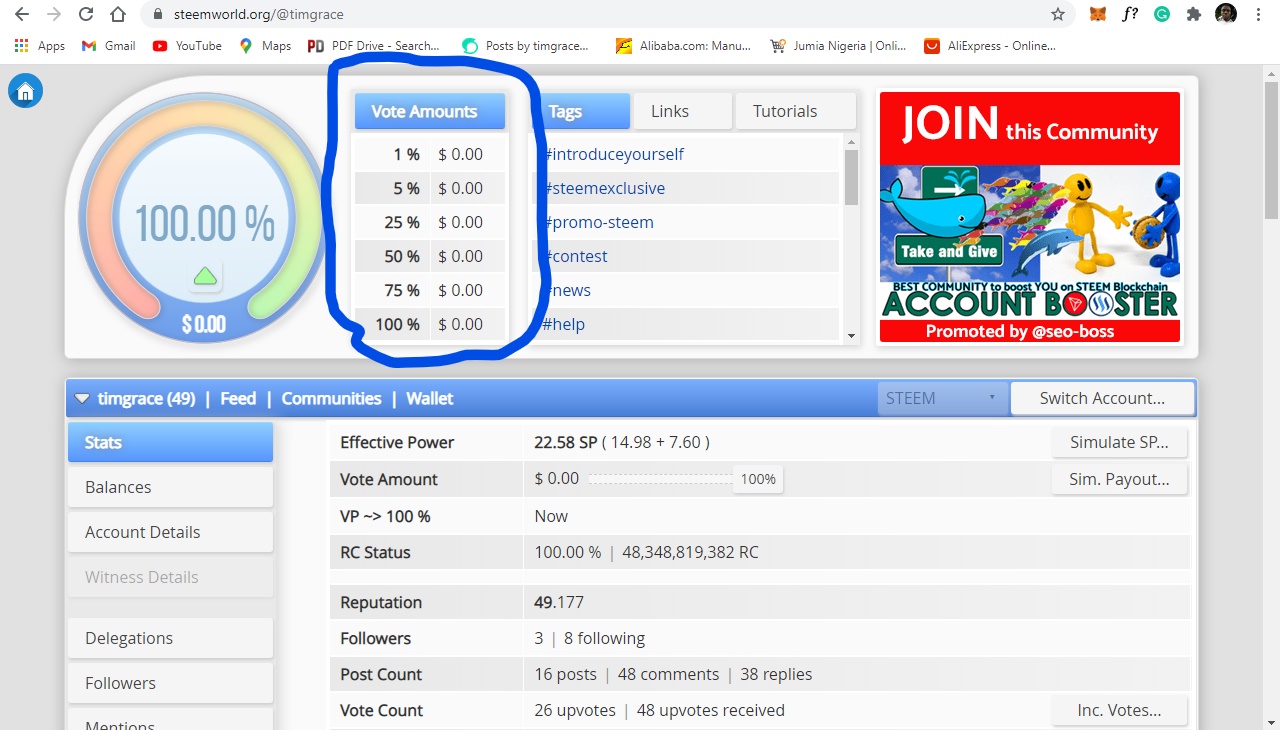1280x730 pixels.
Task: Click the Simulate SP... button
Action: click(1118, 442)
